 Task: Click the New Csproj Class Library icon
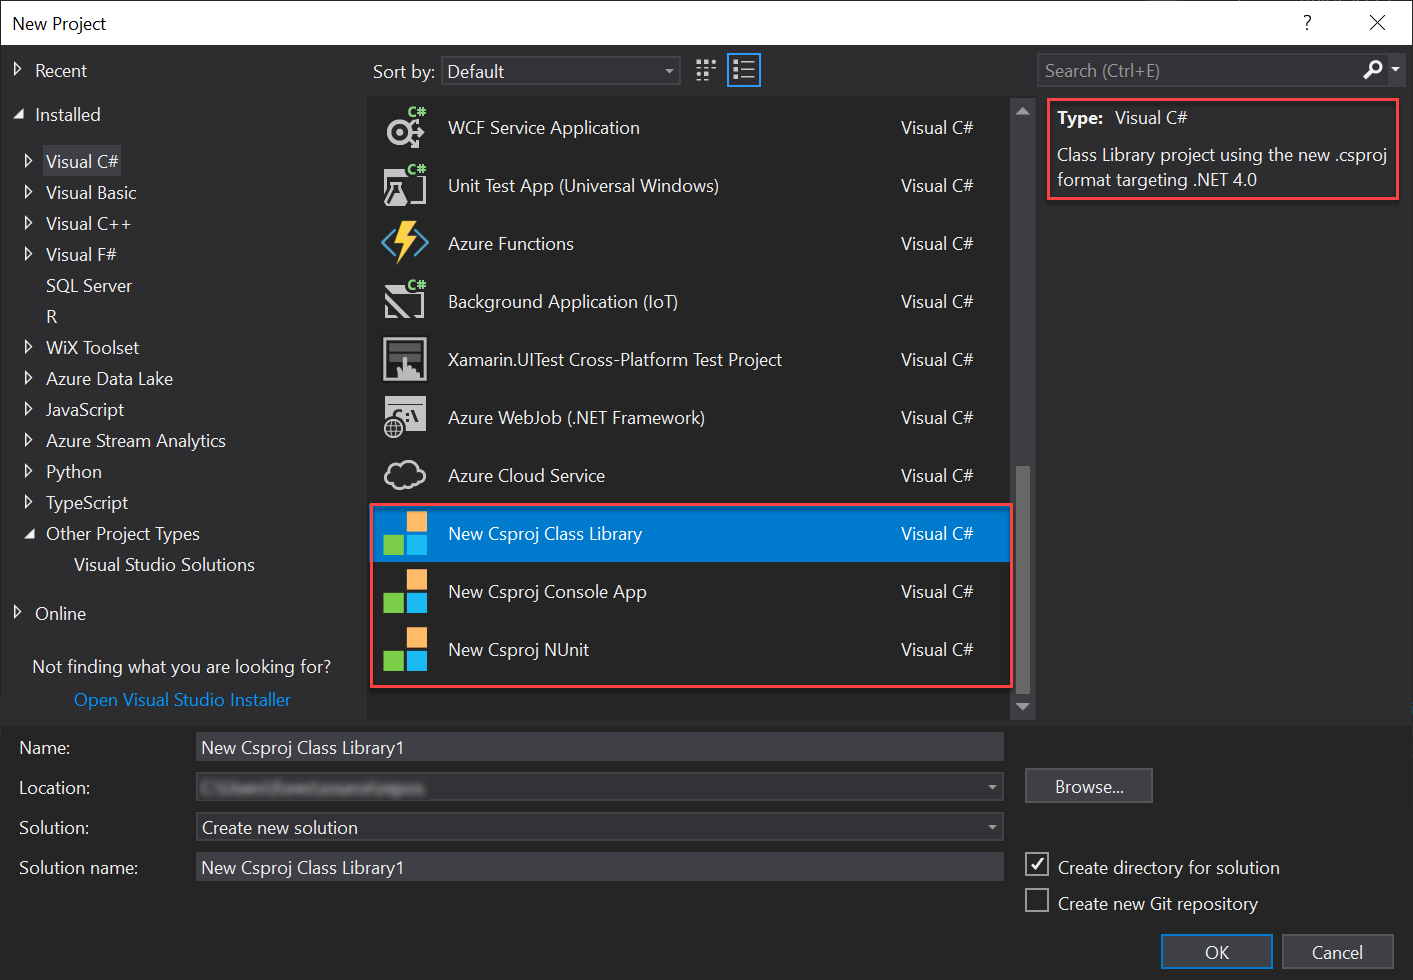(405, 534)
